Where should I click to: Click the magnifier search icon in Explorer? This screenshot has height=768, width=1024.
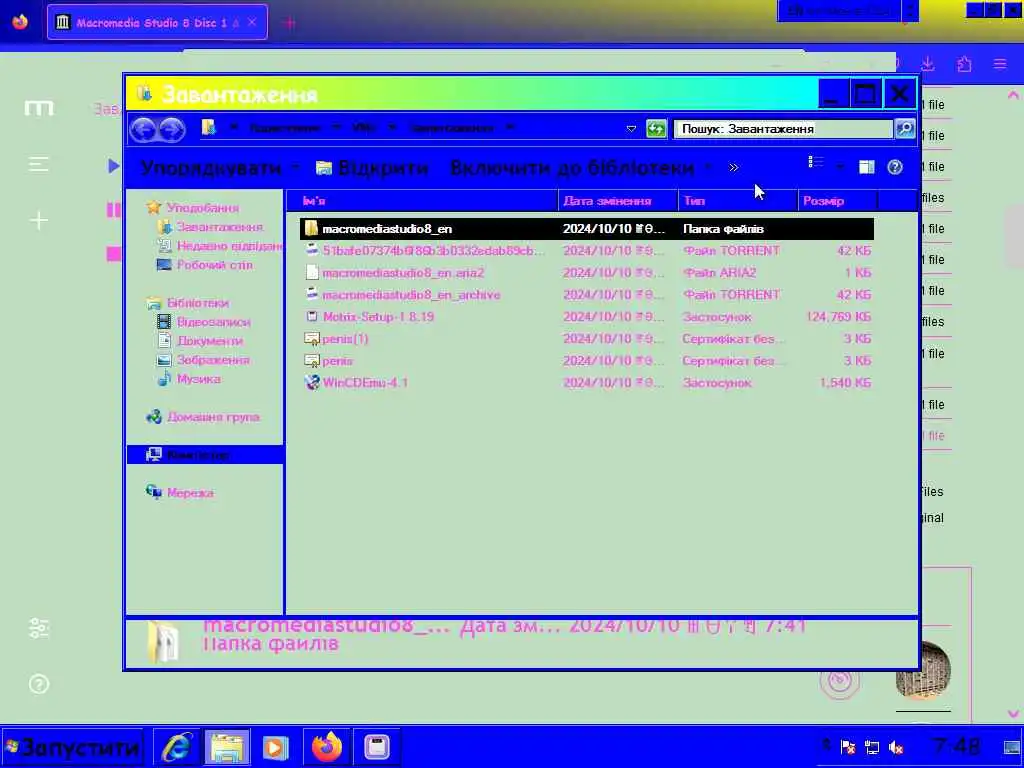point(904,129)
